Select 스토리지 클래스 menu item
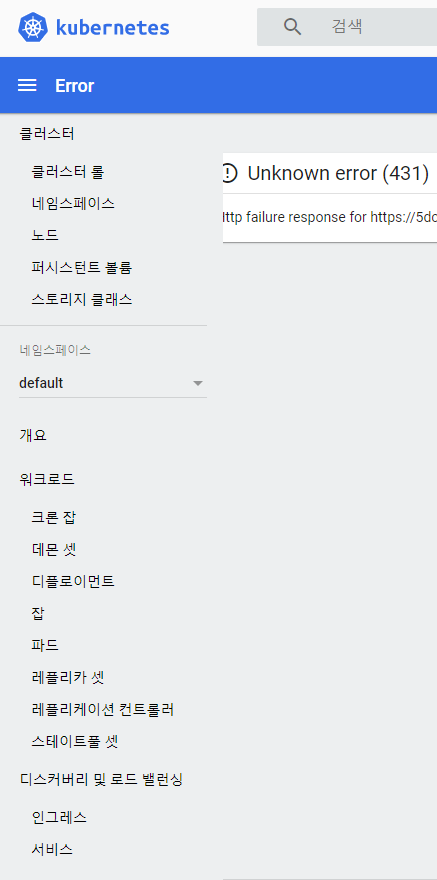The image size is (437, 880). 82,300
